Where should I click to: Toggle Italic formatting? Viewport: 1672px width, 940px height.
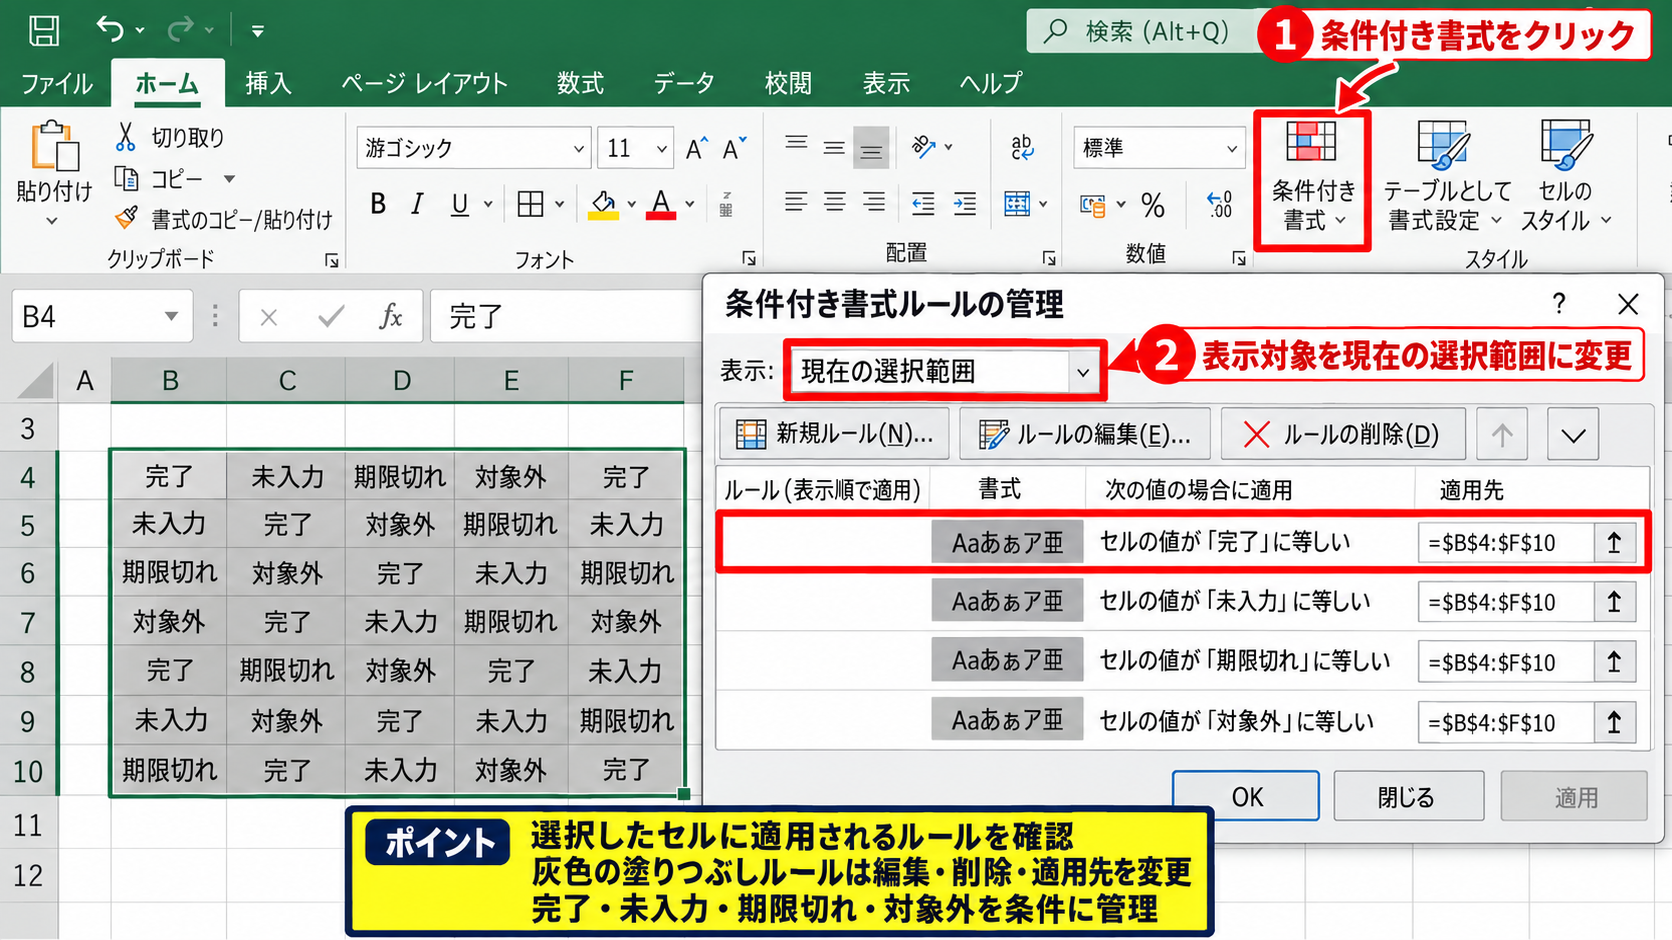417,204
